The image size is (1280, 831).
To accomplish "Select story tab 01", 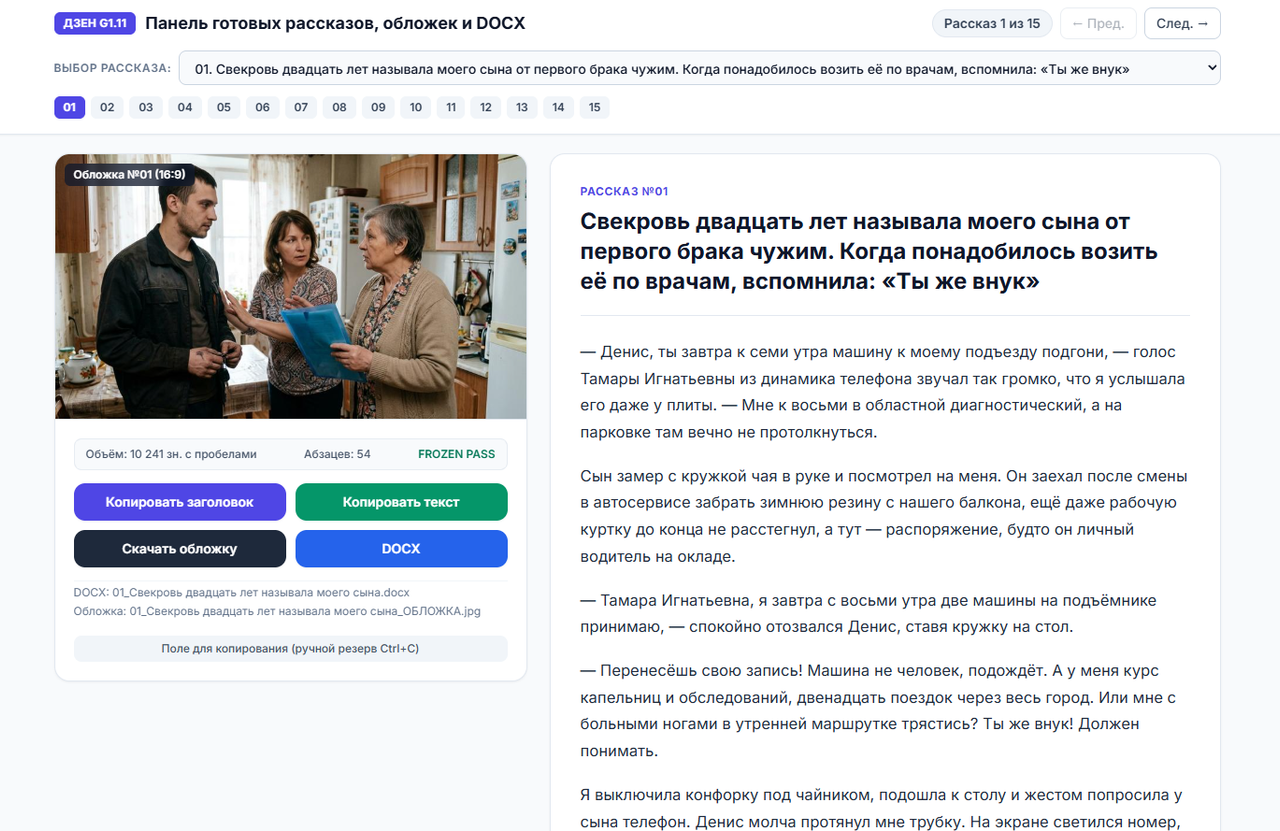I will 69,107.
